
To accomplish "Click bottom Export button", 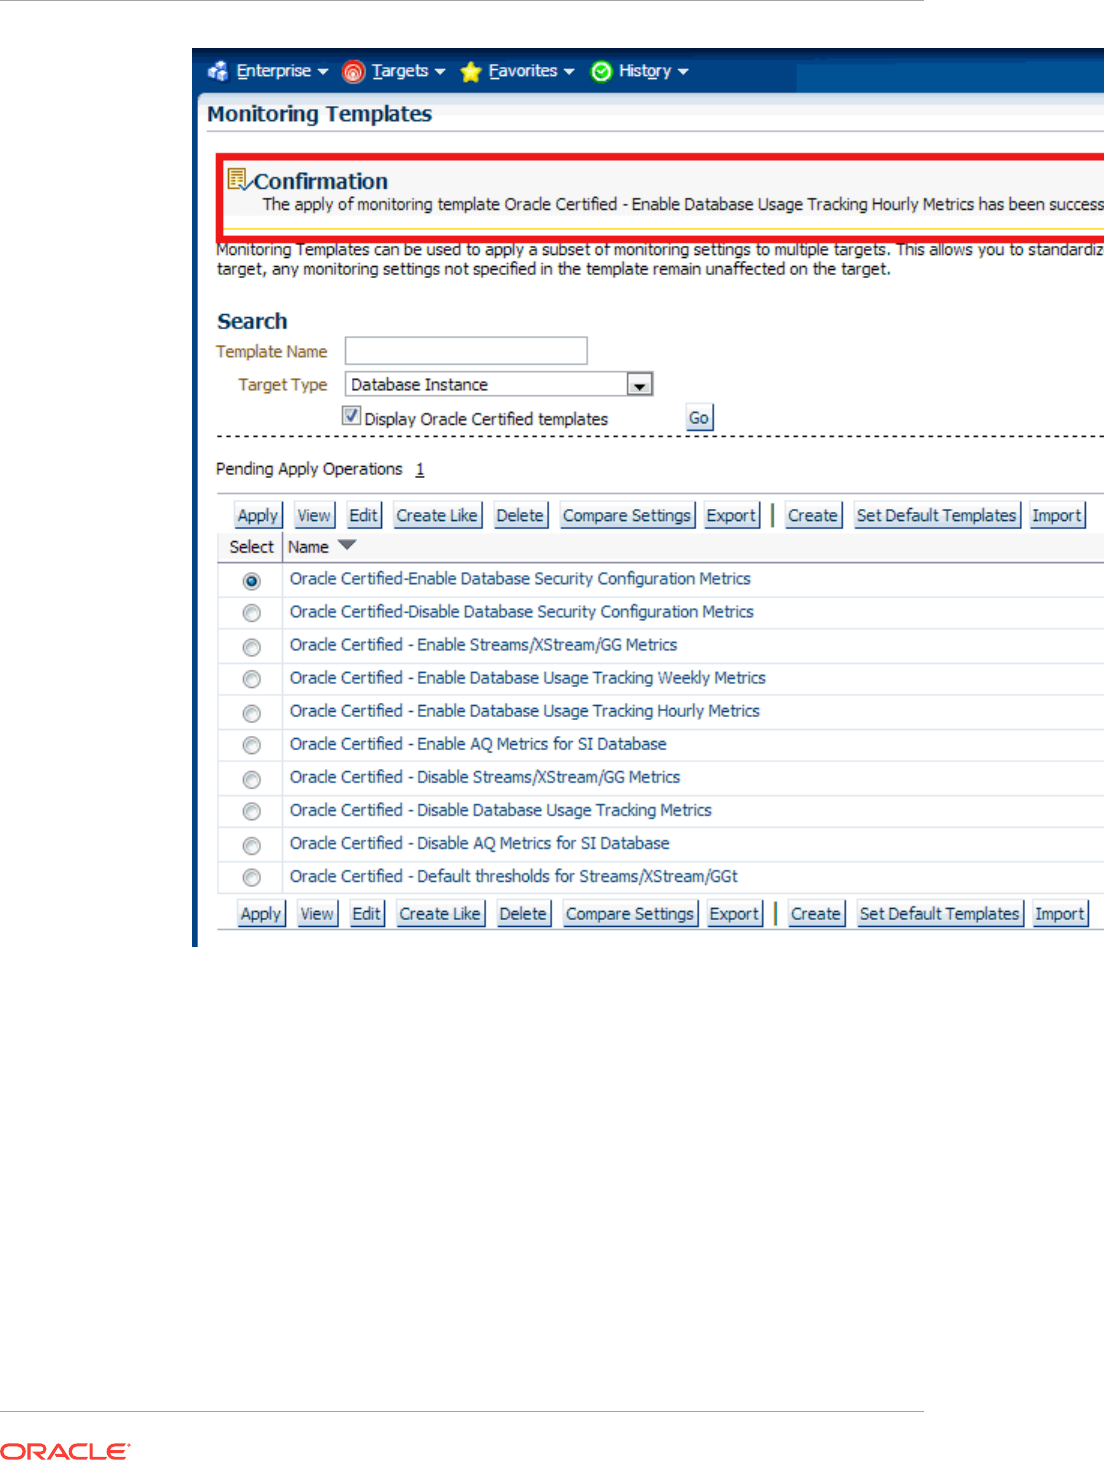I will pos(734,913).
